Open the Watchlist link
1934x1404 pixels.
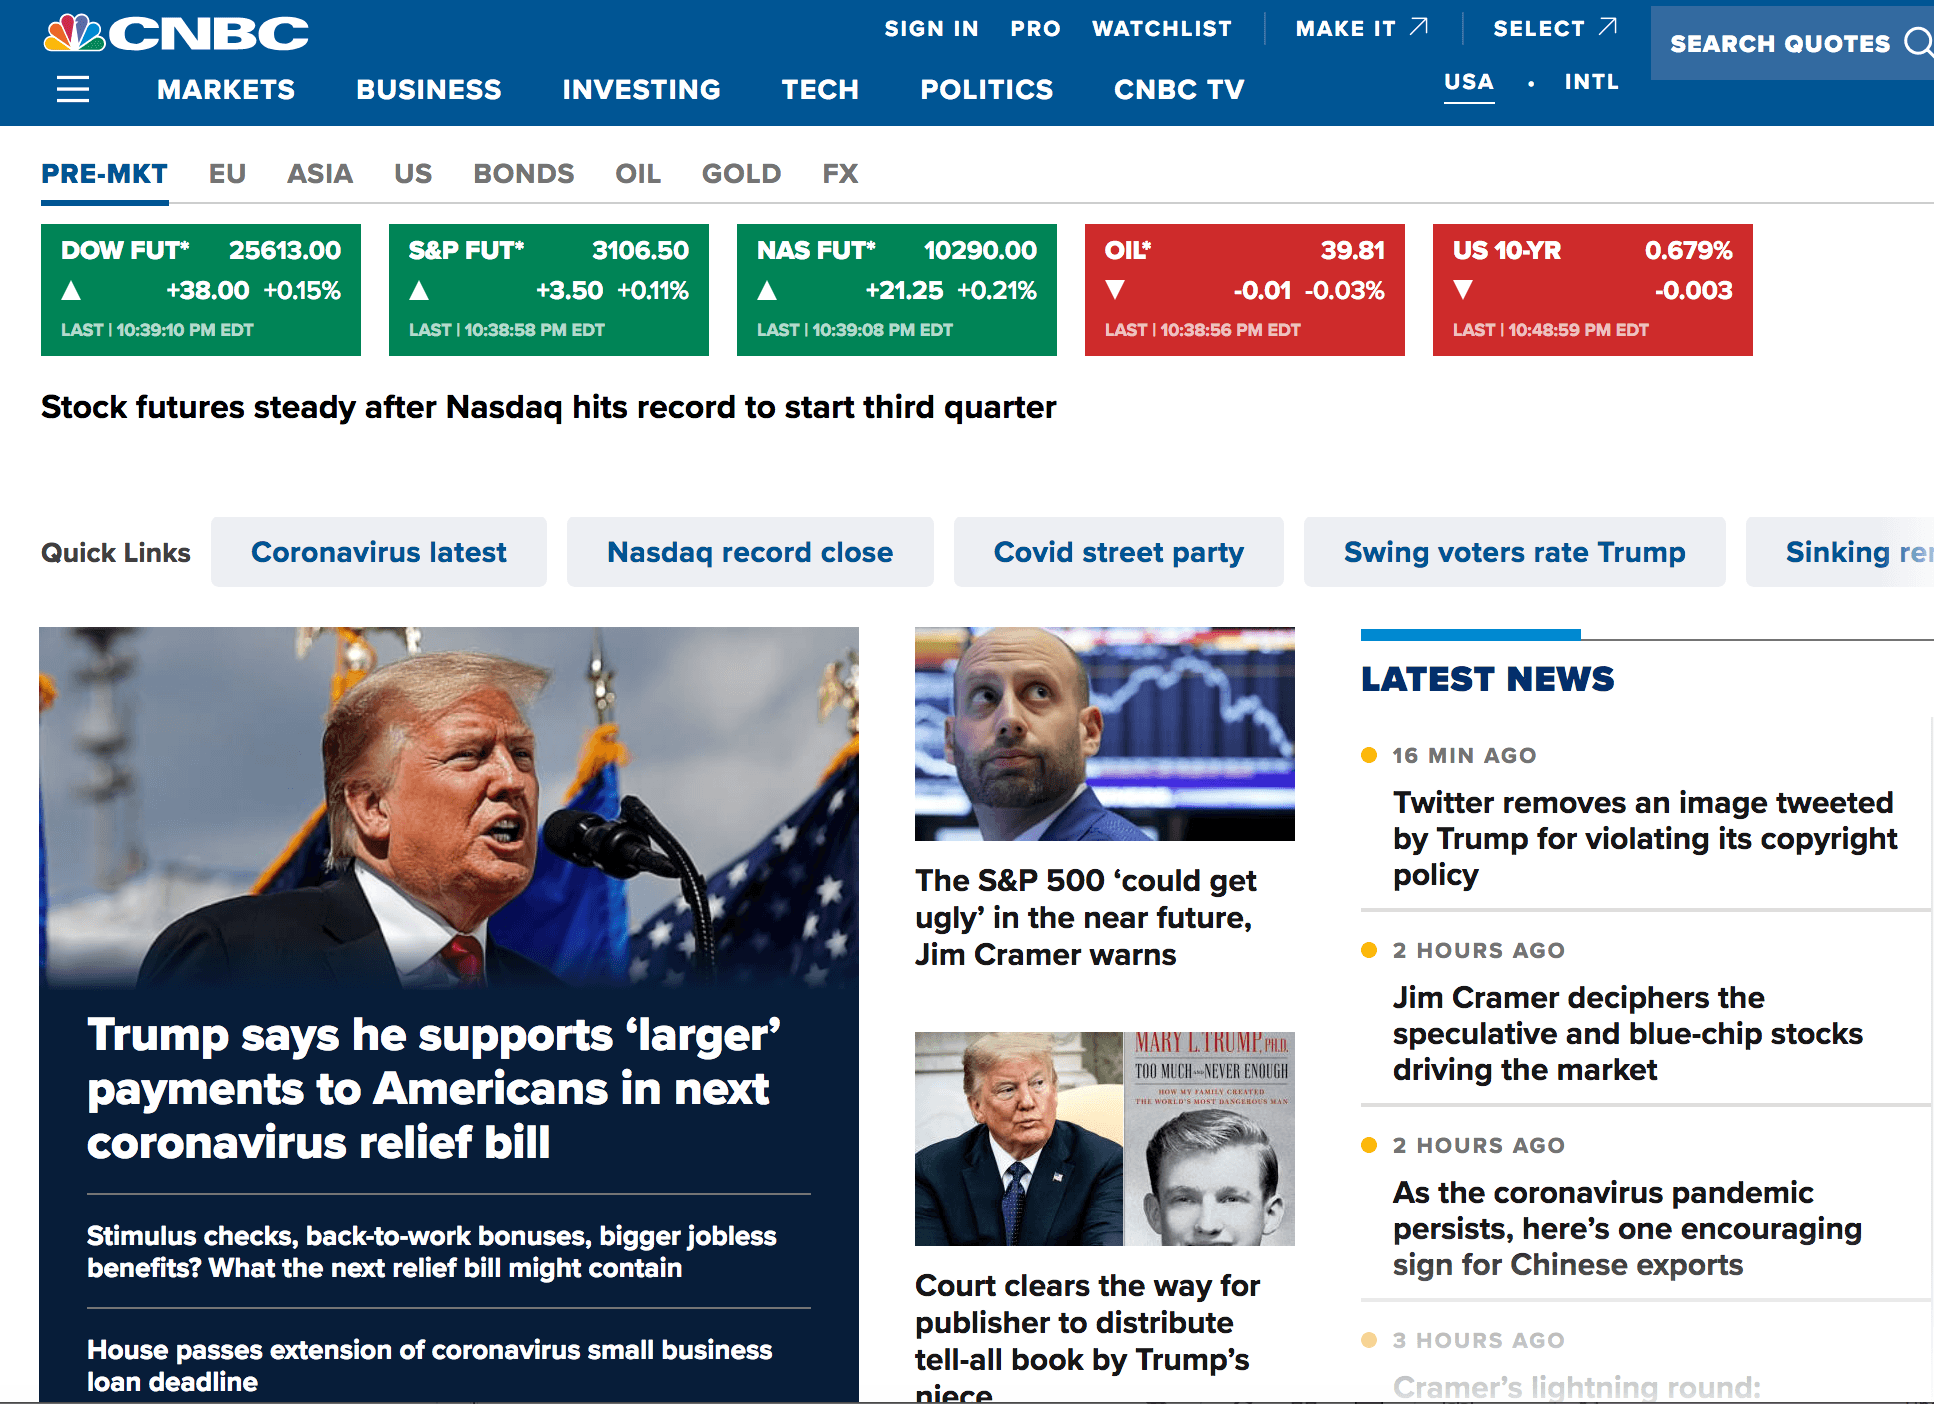[x=1162, y=28]
